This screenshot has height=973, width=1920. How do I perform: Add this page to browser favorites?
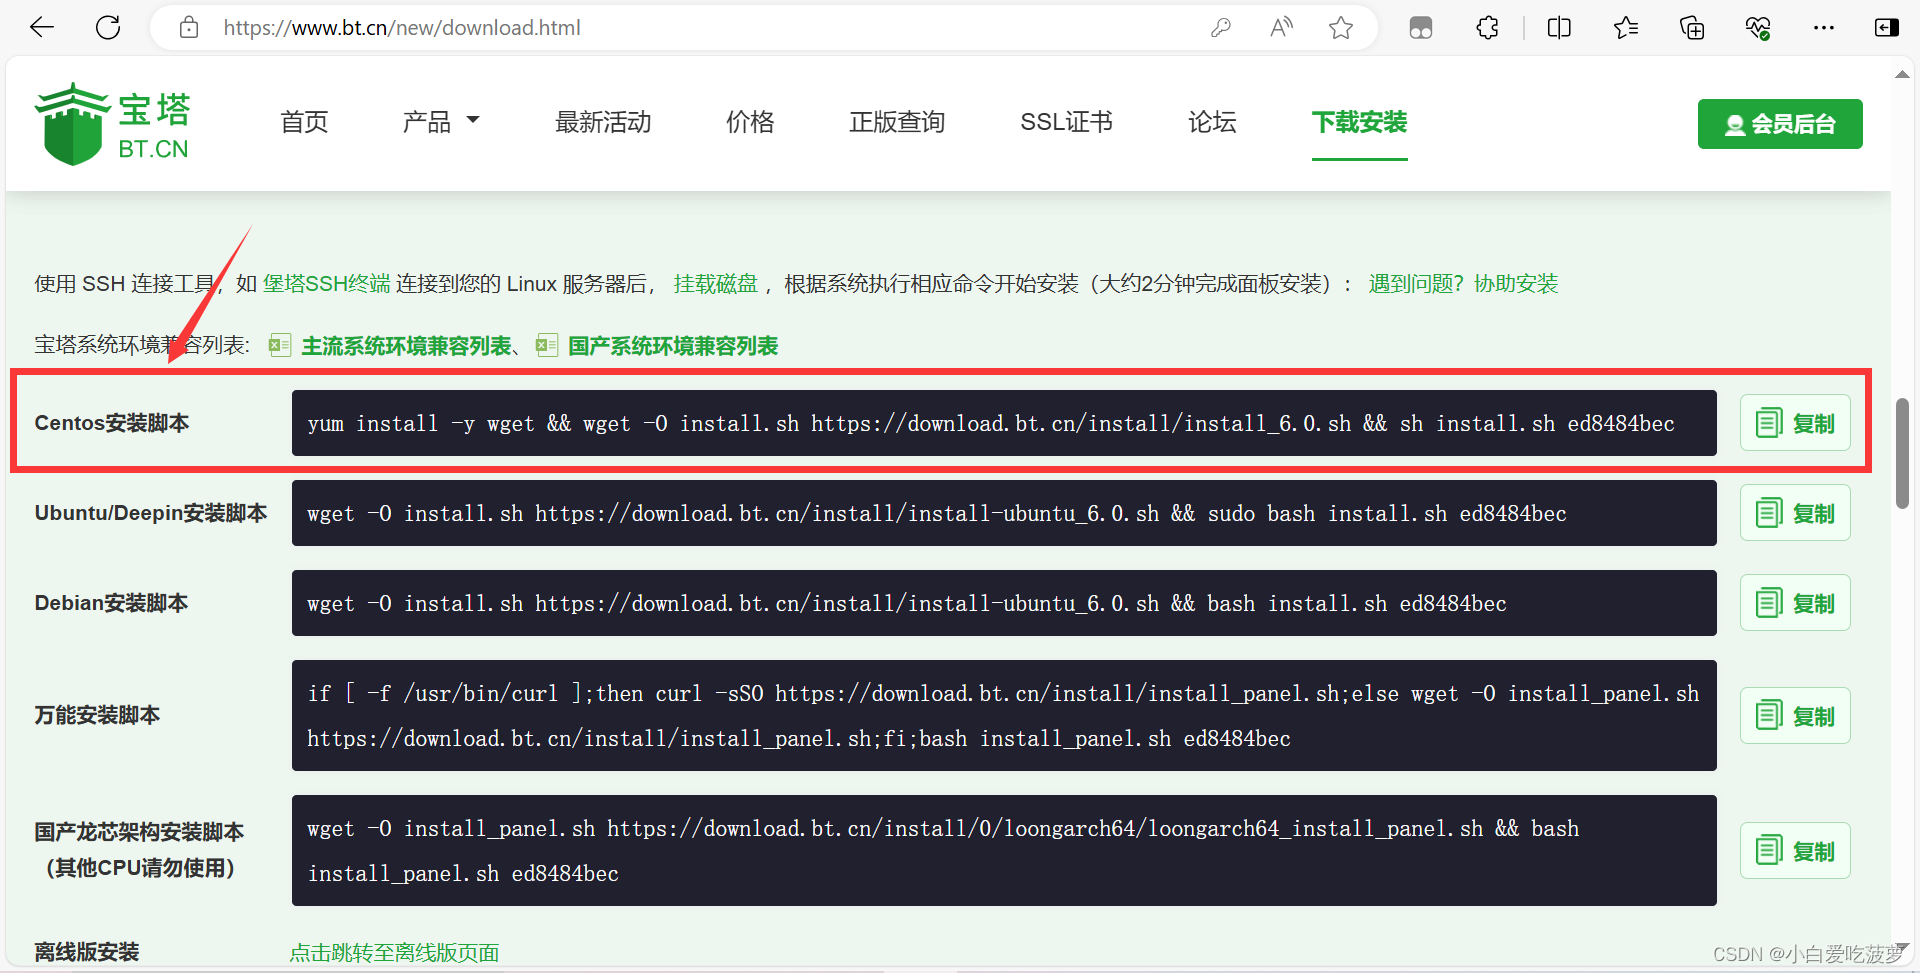(x=1340, y=27)
